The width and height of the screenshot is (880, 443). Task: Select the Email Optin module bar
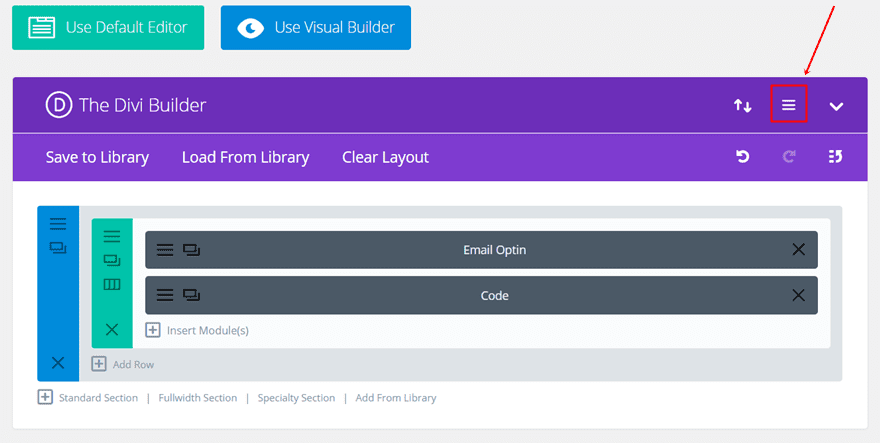482,250
